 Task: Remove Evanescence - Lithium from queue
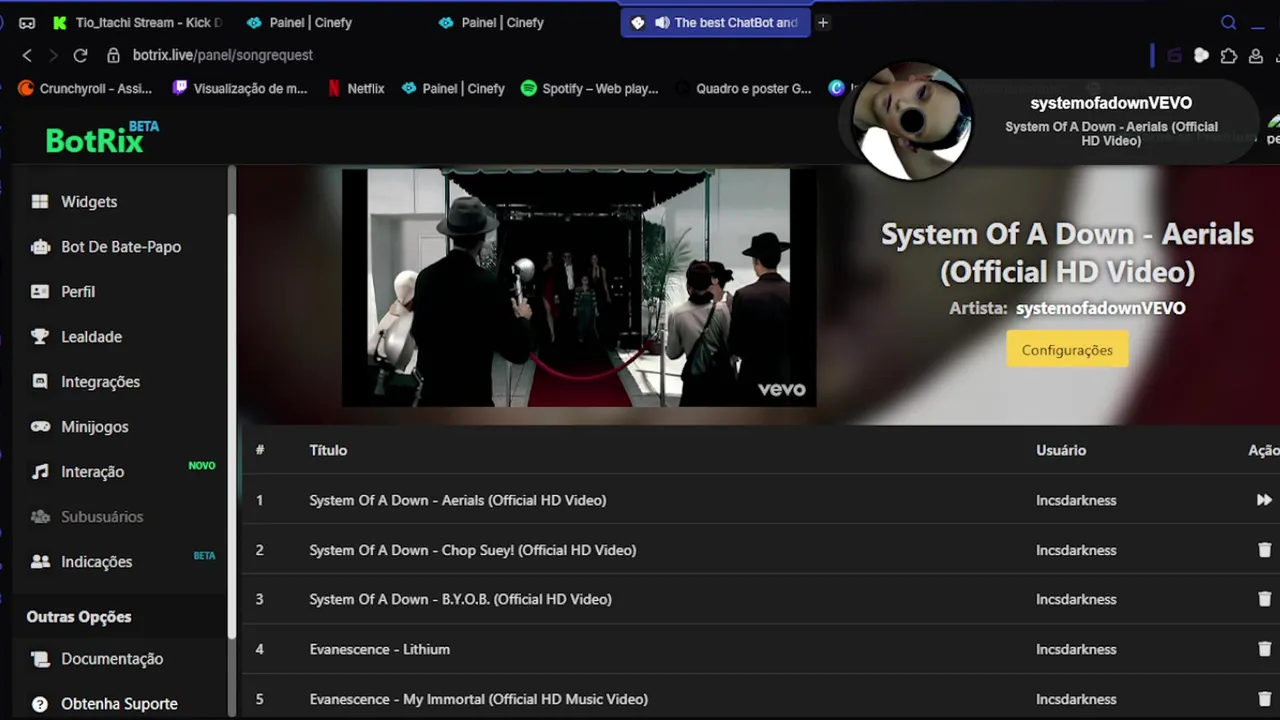pyautogui.click(x=1264, y=649)
